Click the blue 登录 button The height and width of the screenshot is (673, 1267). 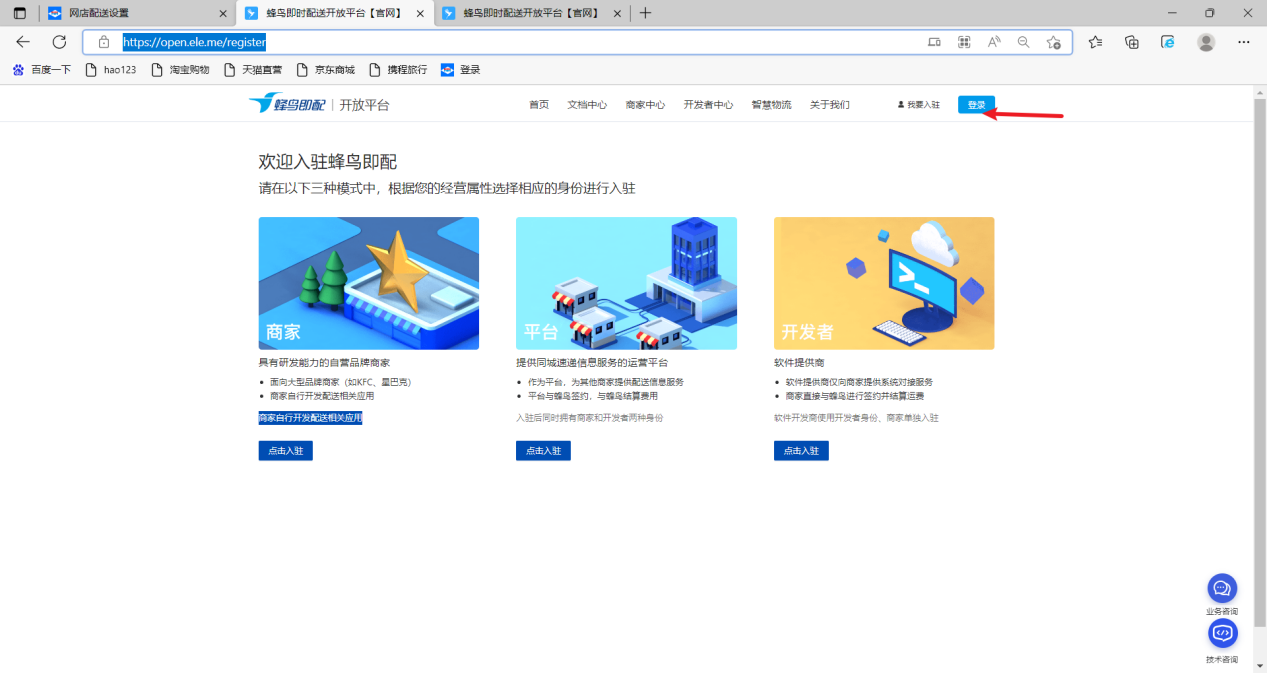pos(976,105)
